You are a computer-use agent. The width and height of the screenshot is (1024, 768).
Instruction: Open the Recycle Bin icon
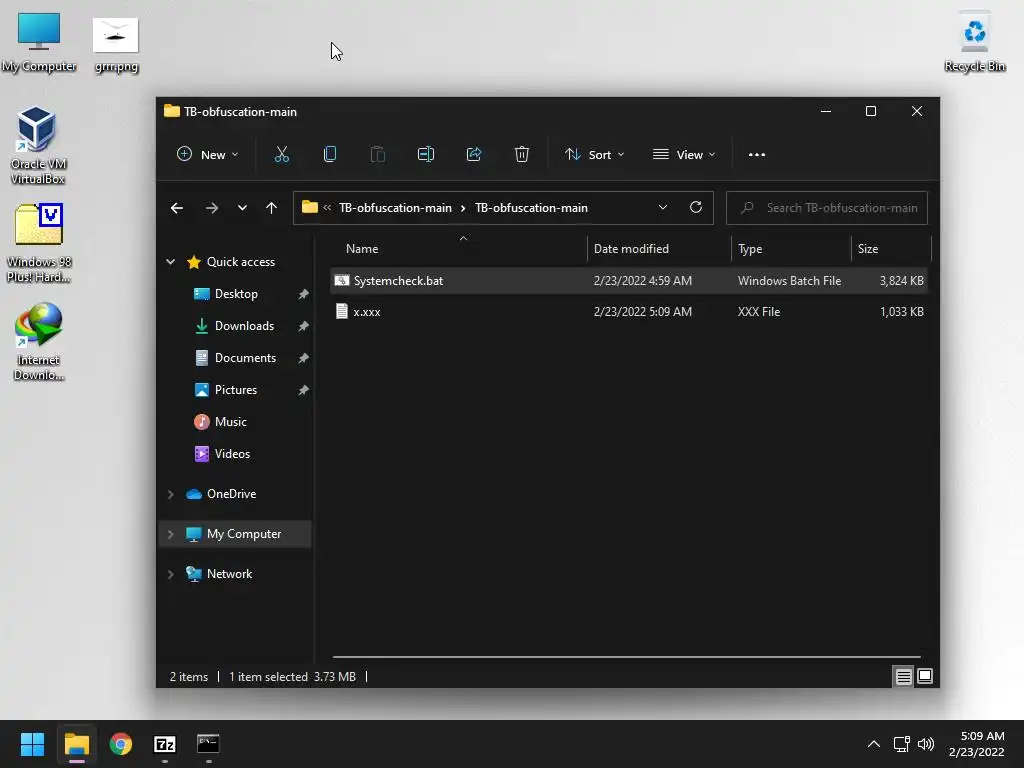pos(974,41)
